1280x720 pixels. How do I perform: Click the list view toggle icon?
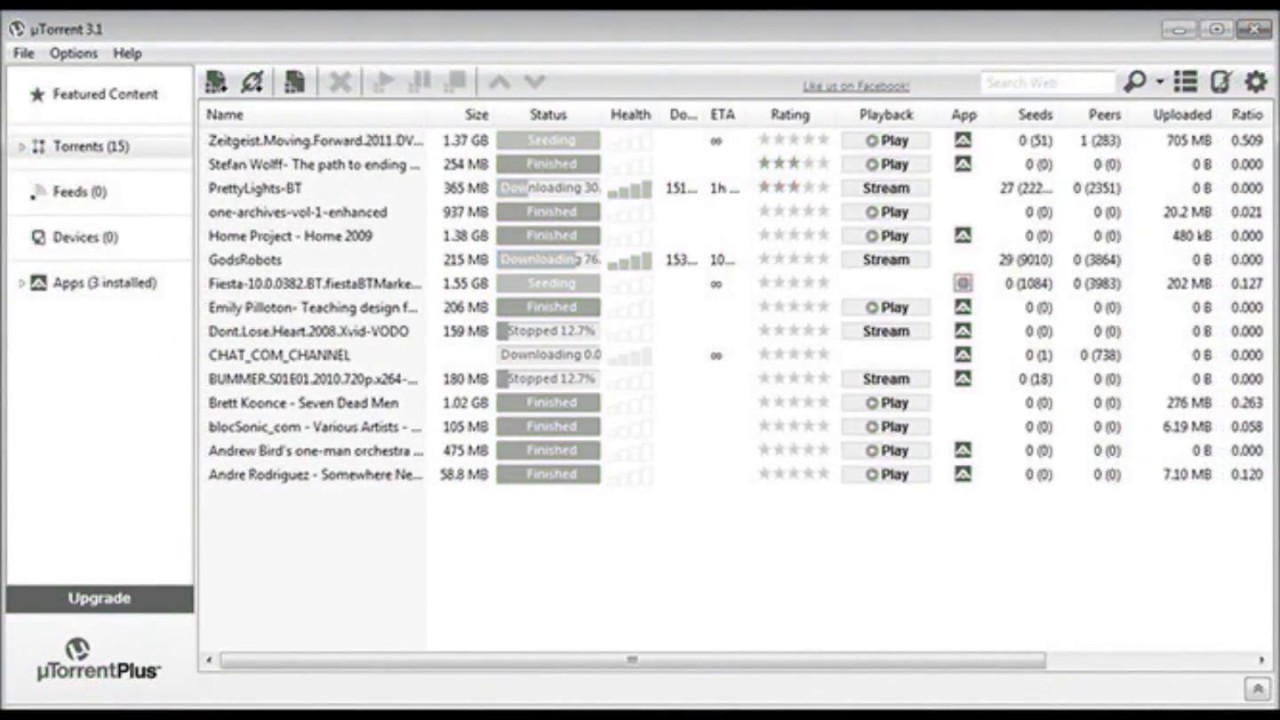tap(1186, 82)
